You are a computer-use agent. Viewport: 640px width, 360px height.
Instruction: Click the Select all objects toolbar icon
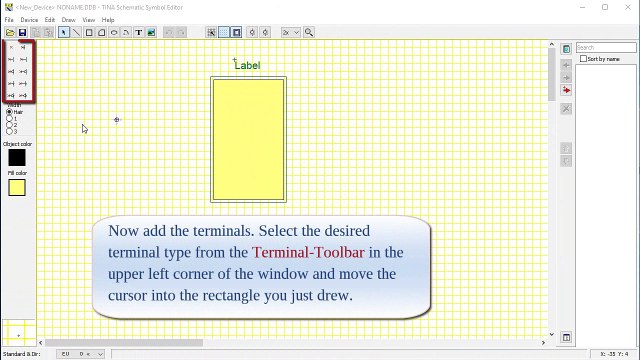(x=211, y=32)
